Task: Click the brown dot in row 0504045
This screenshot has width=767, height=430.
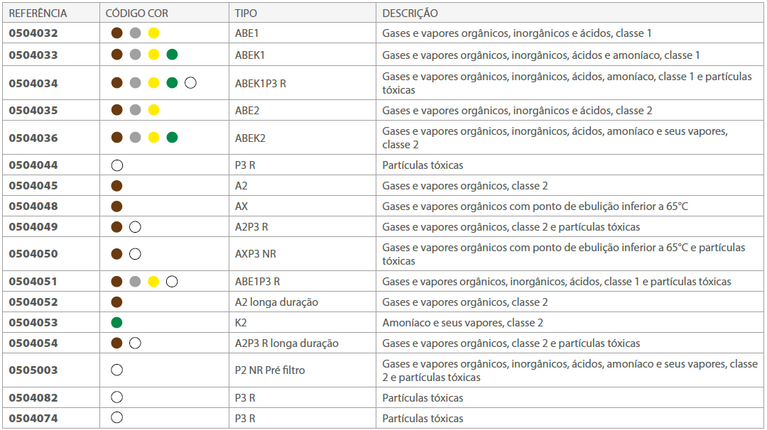Action: tap(116, 186)
